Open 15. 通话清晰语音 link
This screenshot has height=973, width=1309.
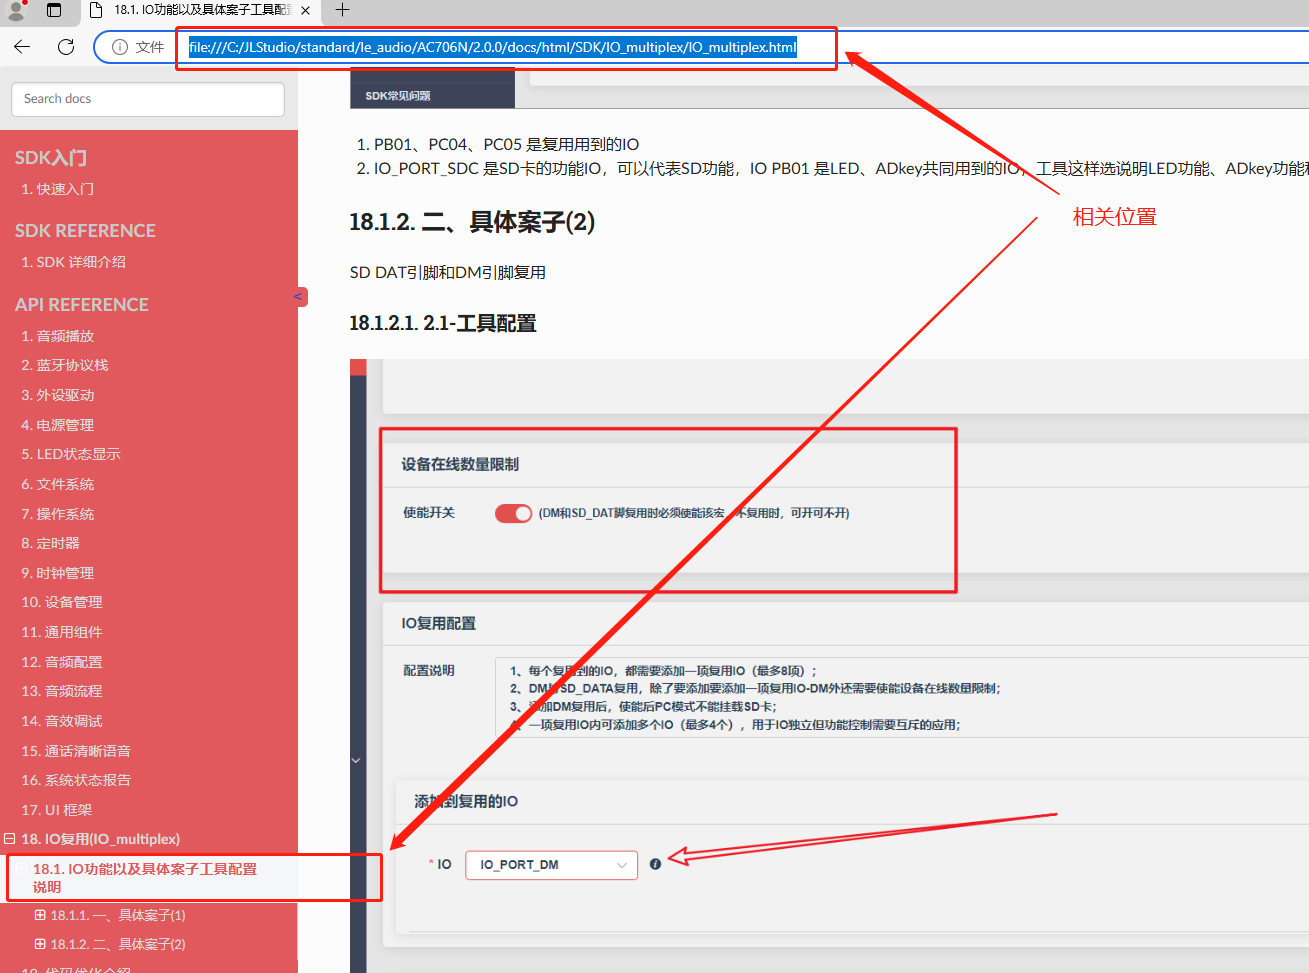coord(76,751)
